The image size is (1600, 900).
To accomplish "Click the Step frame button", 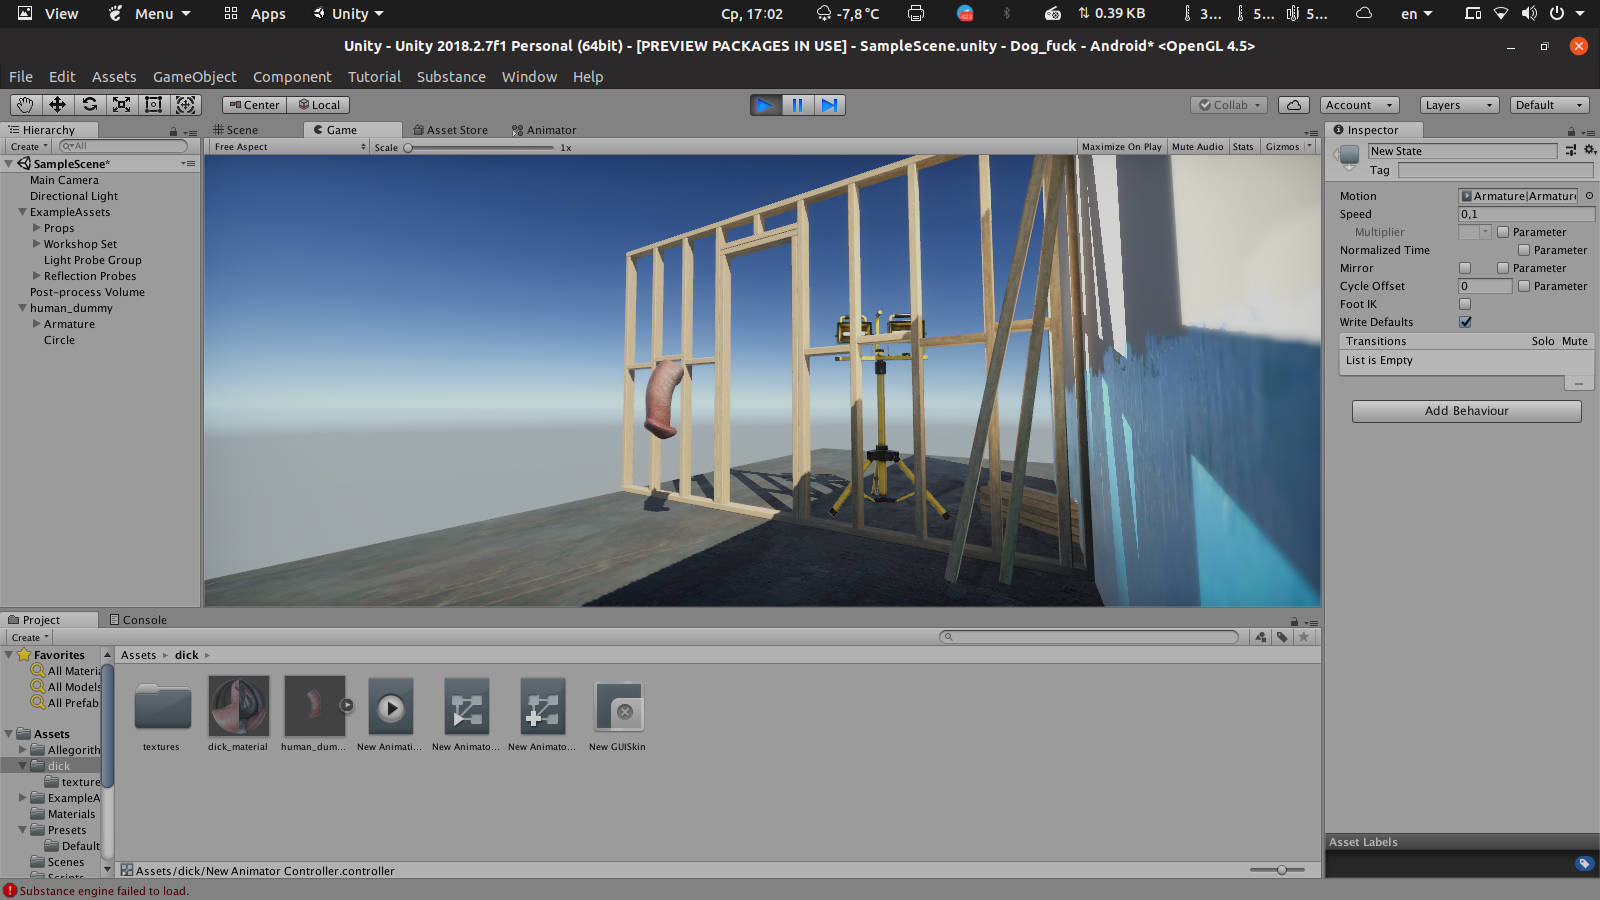I will click(829, 105).
